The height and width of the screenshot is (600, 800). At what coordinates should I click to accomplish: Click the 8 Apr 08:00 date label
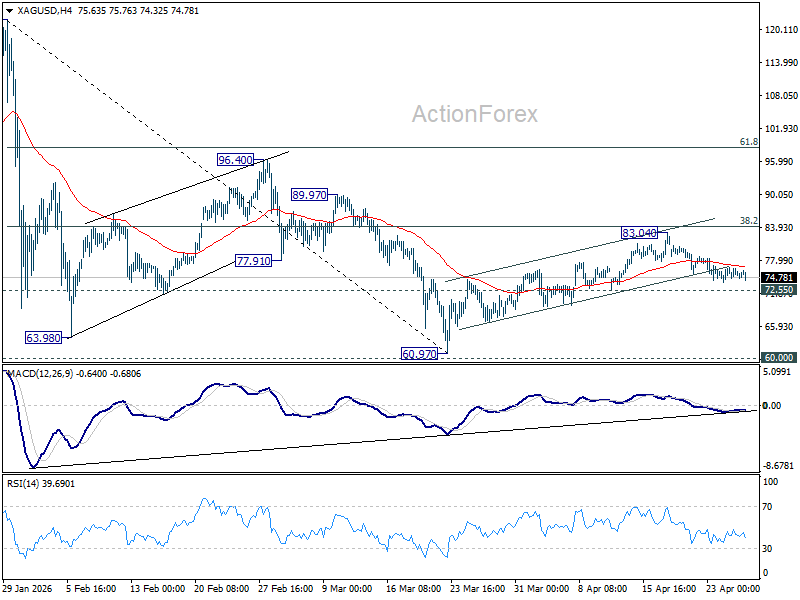(x=603, y=588)
